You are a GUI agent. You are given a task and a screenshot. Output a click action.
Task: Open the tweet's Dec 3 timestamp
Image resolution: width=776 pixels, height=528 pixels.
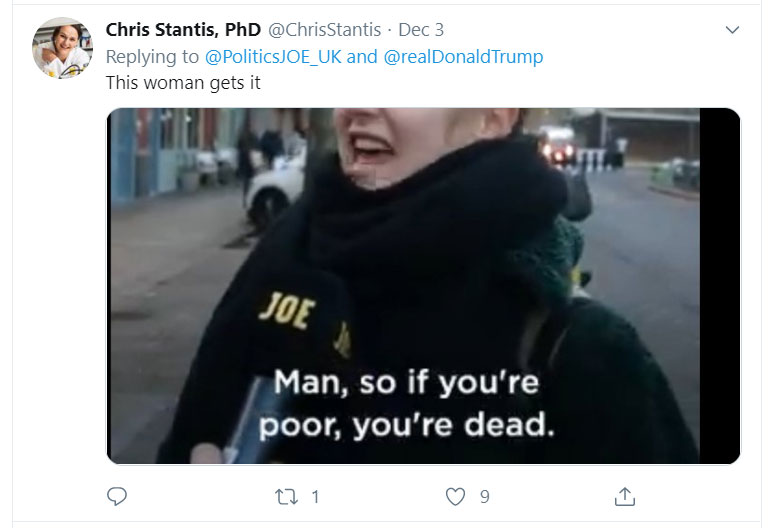[x=423, y=30]
